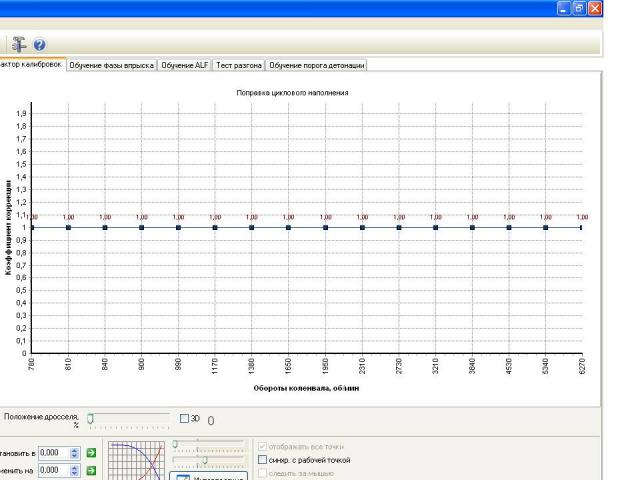This screenshot has width=640, height=480.
Task: Click the throttle position slider handle
Action: pos(90,419)
